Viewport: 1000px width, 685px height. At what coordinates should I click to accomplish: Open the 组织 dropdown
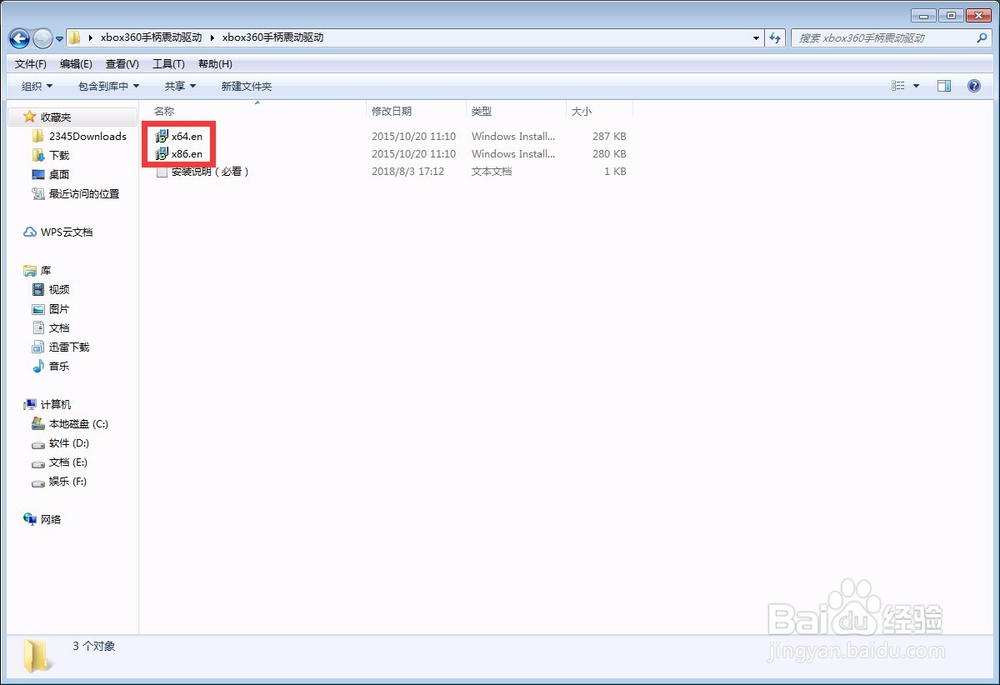[x=37, y=86]
